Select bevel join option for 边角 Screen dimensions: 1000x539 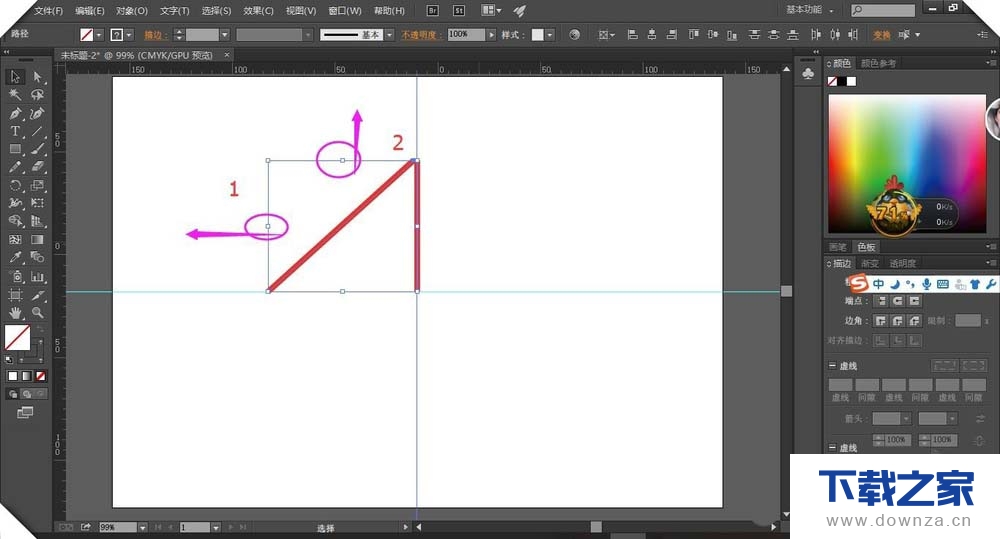[x=915, y=320]
